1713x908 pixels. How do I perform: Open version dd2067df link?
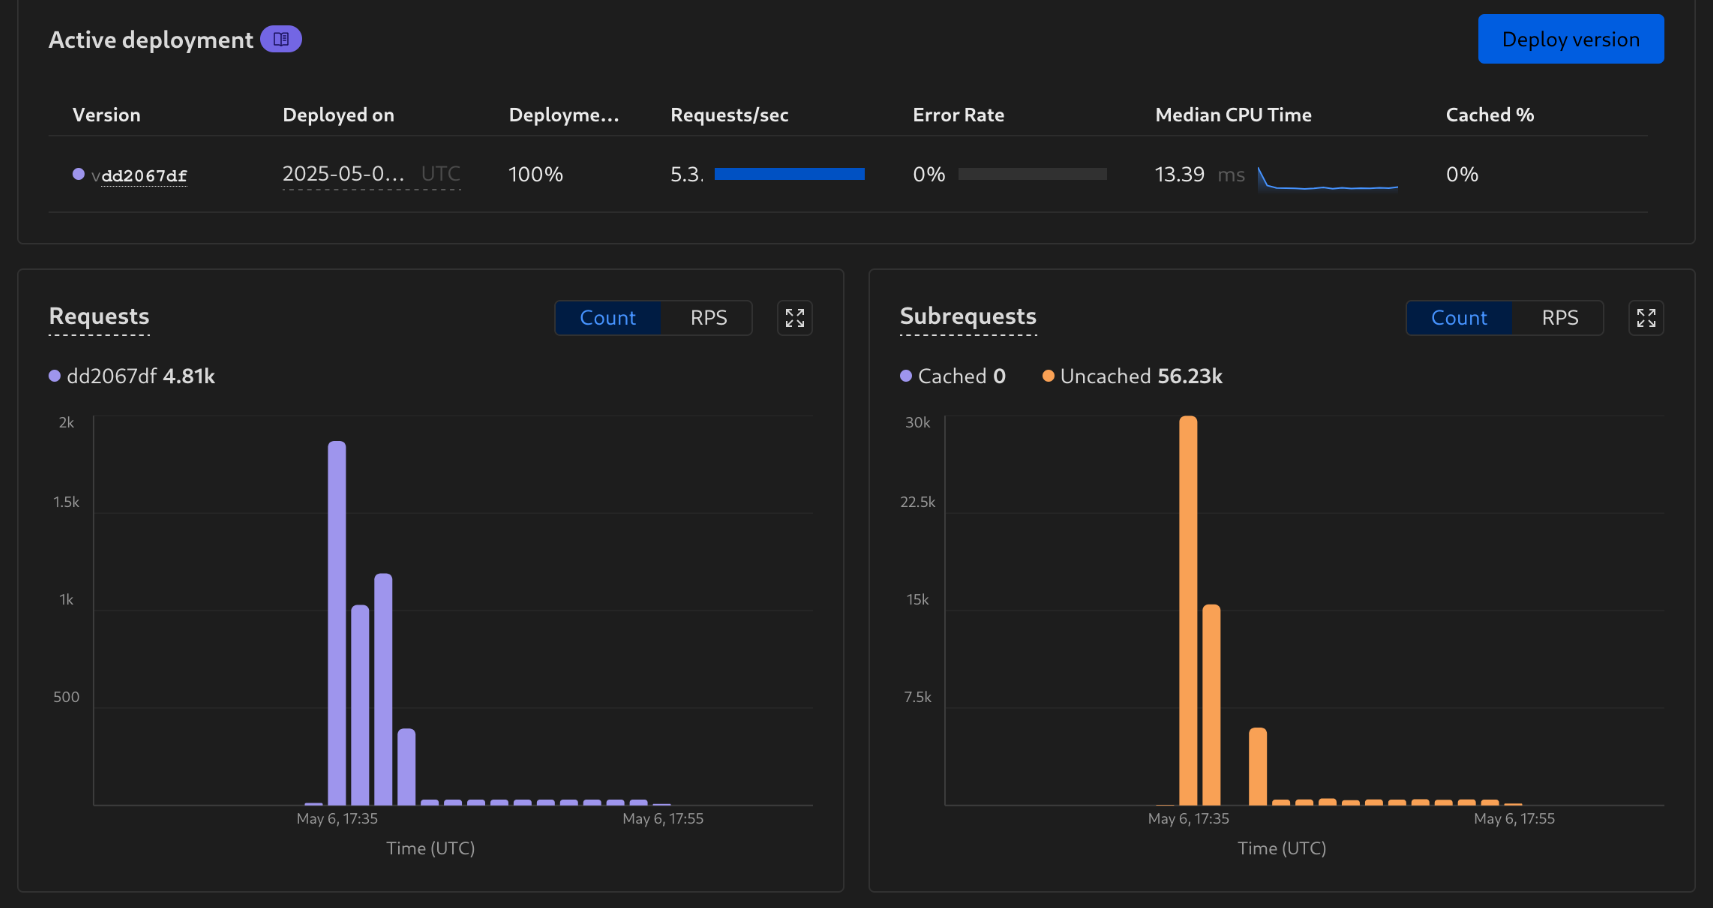pos(144,176)
